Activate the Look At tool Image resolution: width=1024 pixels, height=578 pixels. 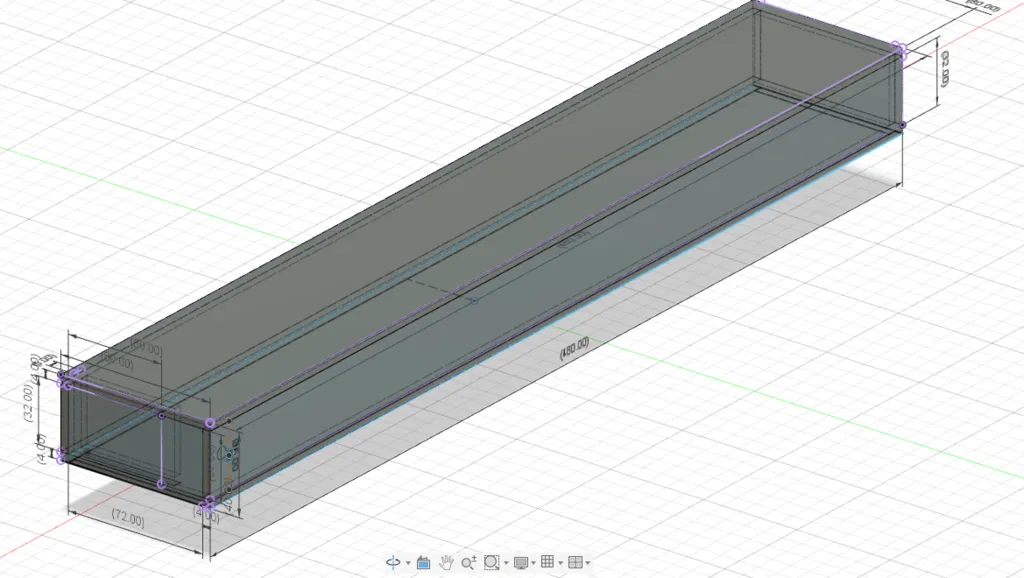click(423, 562)
